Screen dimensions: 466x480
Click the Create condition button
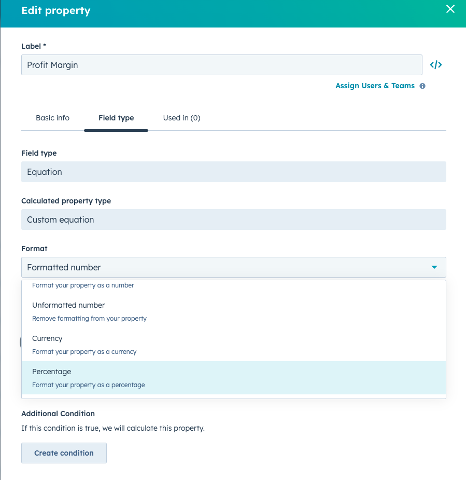[64, 453]
